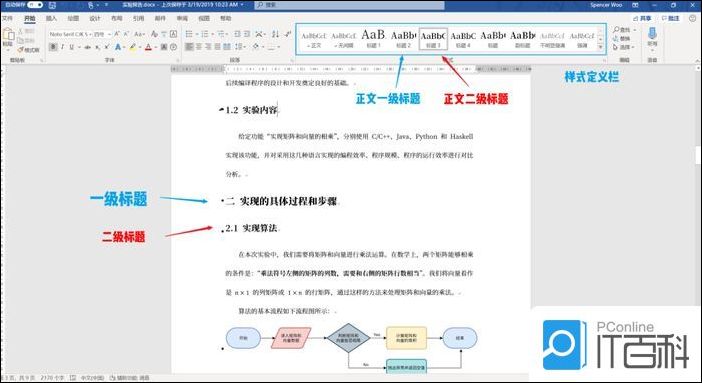Open the Text Effects blue A icon
Screen dimensions: 702x383
(118, 47)
